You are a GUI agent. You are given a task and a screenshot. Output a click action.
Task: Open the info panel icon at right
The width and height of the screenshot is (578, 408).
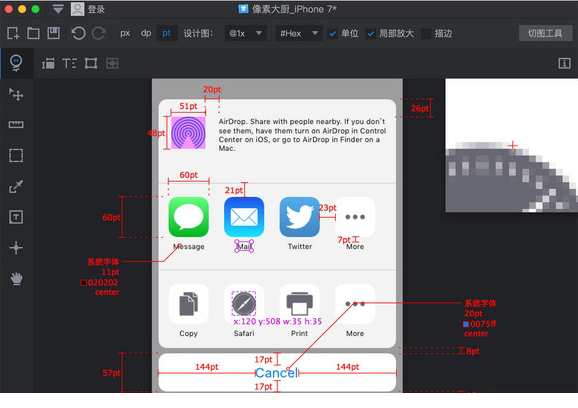[564, 63]
